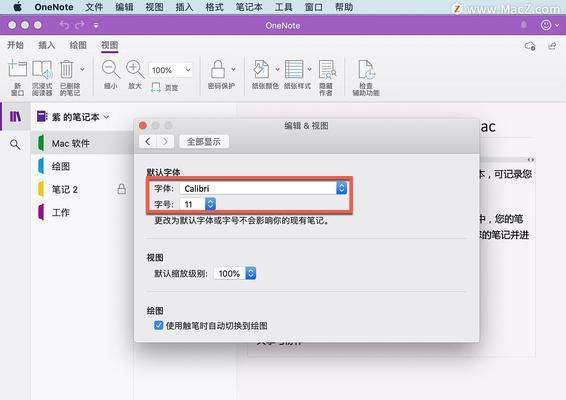Switch to the 开始 ribbon tab

[16, 45]
